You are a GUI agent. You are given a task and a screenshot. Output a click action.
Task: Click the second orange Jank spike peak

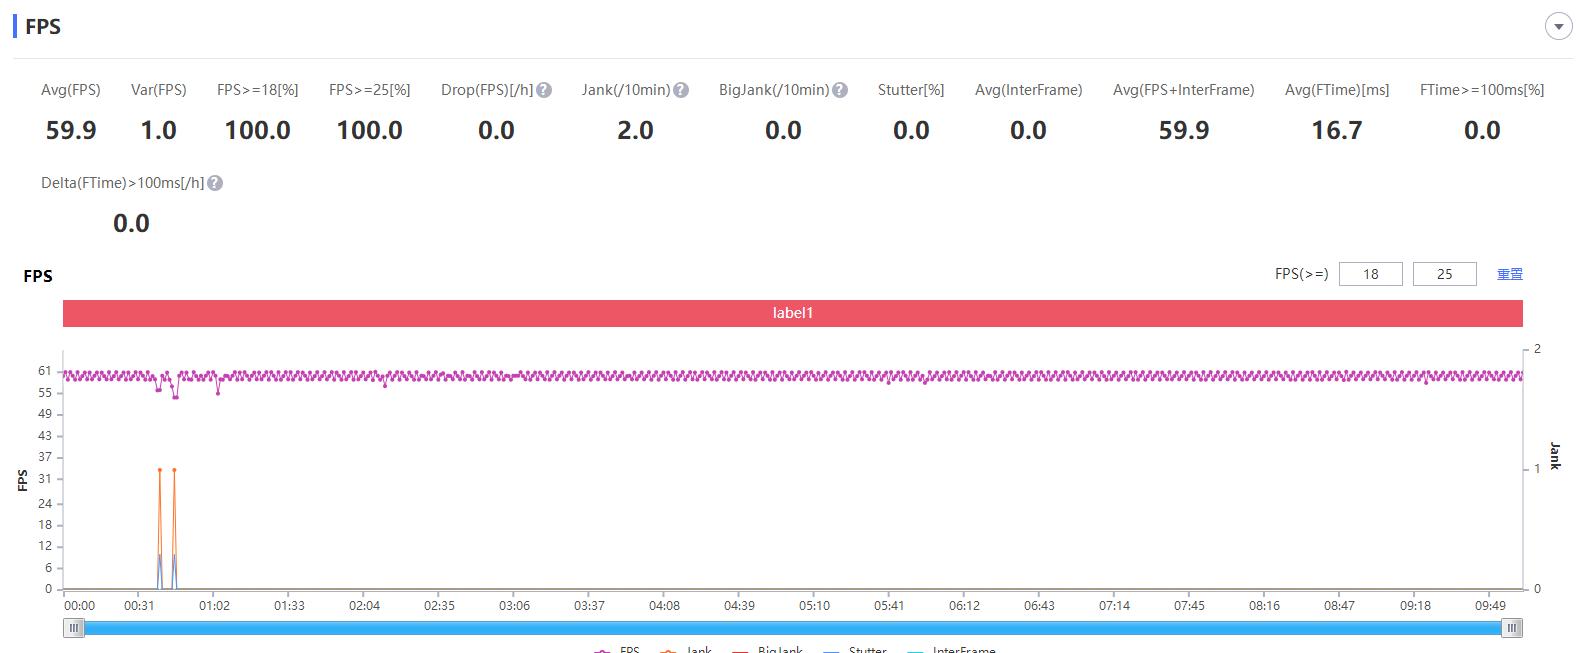[174, 470]
